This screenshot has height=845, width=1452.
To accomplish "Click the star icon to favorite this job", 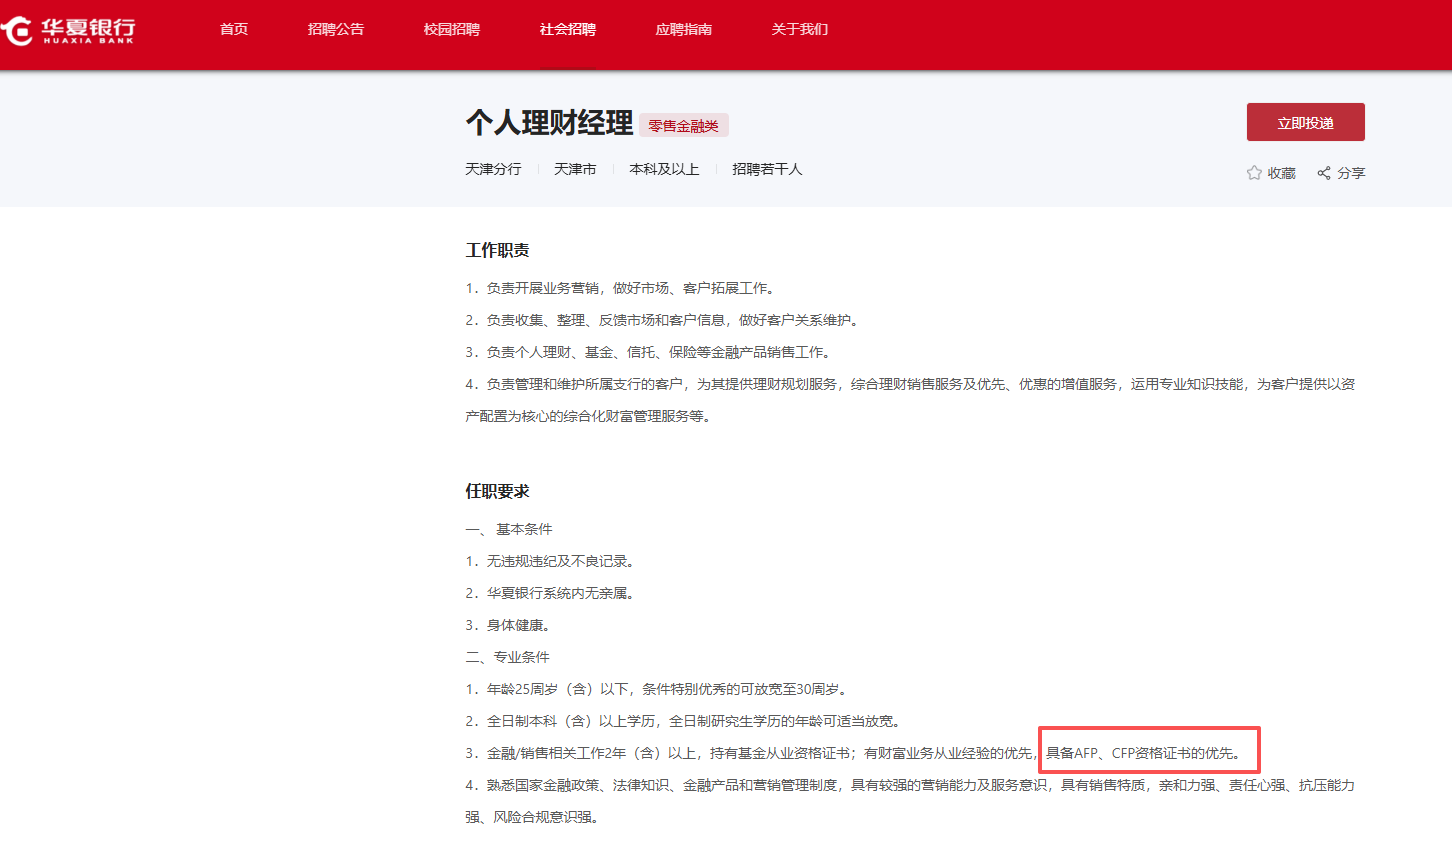I will click(1254, 173).
